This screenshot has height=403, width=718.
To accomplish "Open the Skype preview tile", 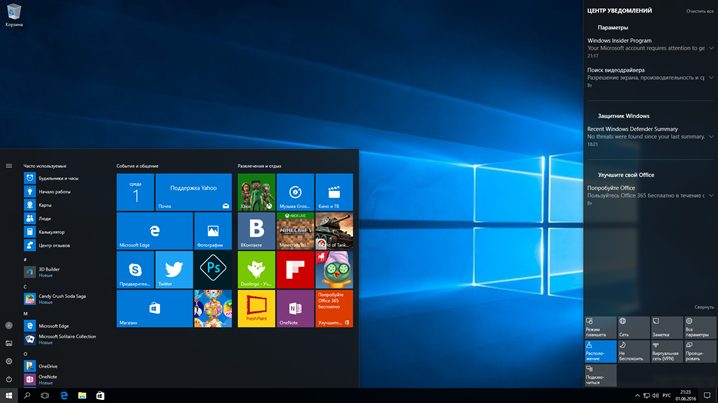I will (135, 270).
